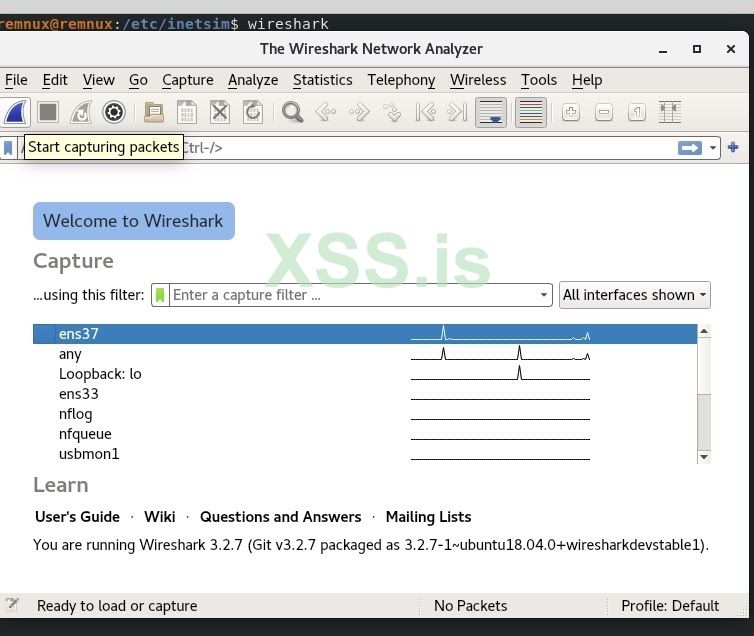Click Ready to load or capture status
754x636 pixels.
(117, 606)
